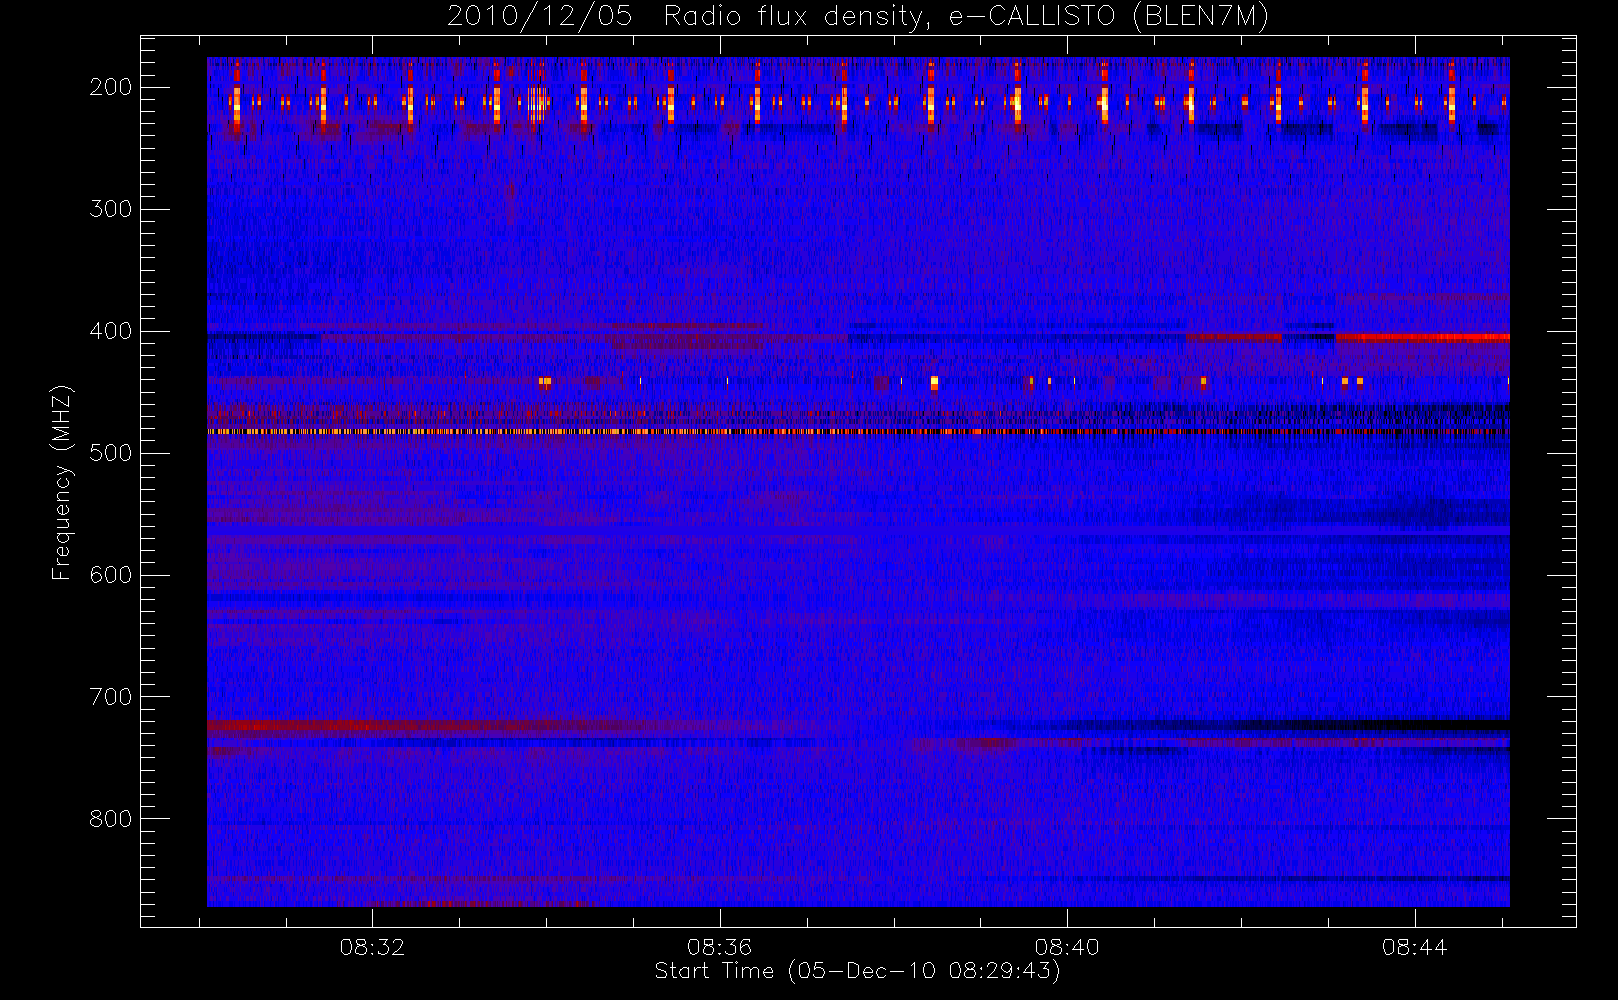The height and width of the screenshot is (1000, 1618).
Task: Select the 600 frequency tick label
Action: point(111,575)
